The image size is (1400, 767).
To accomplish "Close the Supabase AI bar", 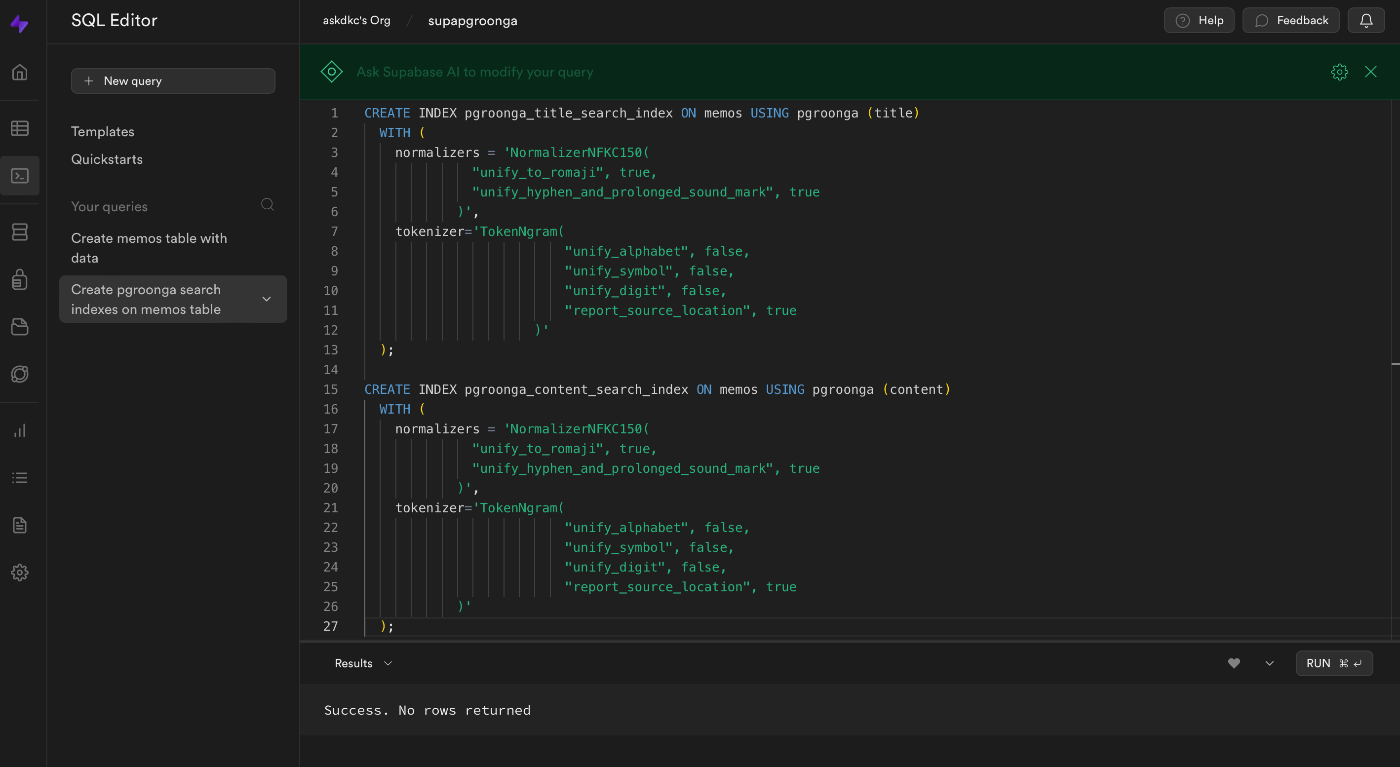I will point(1371,72).
